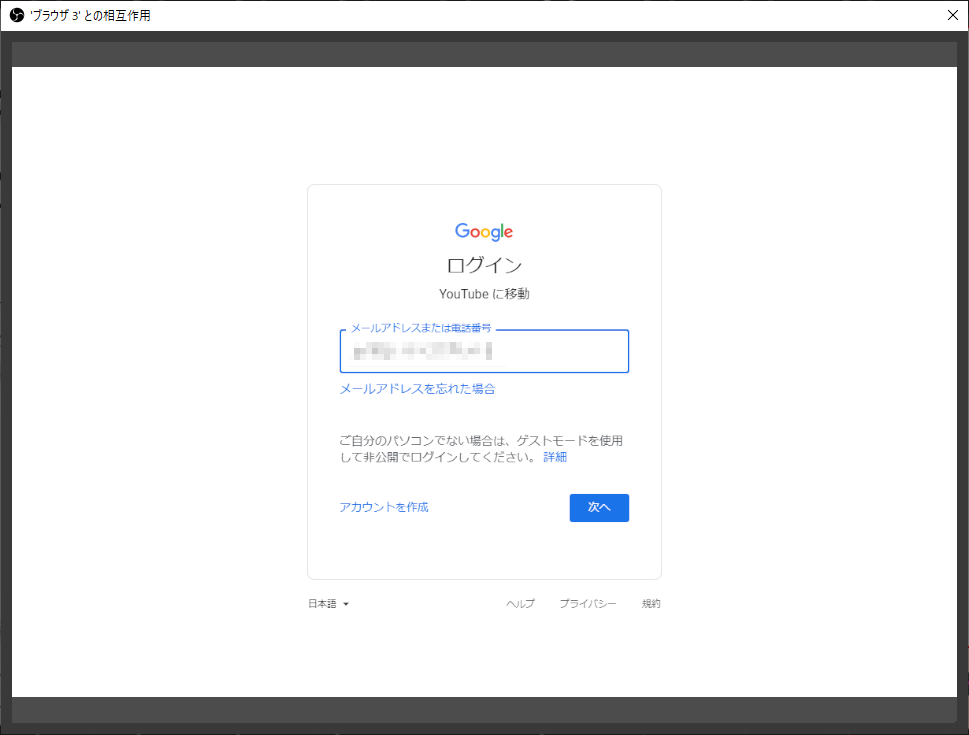Viewport: 969px width, 735px height.
Task: Click 詳細 to learn about guest mode
Action: (556, 456)
